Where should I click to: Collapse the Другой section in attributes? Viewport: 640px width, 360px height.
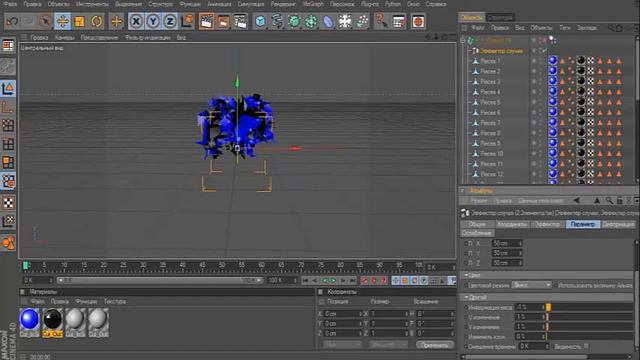coord(466,297)
